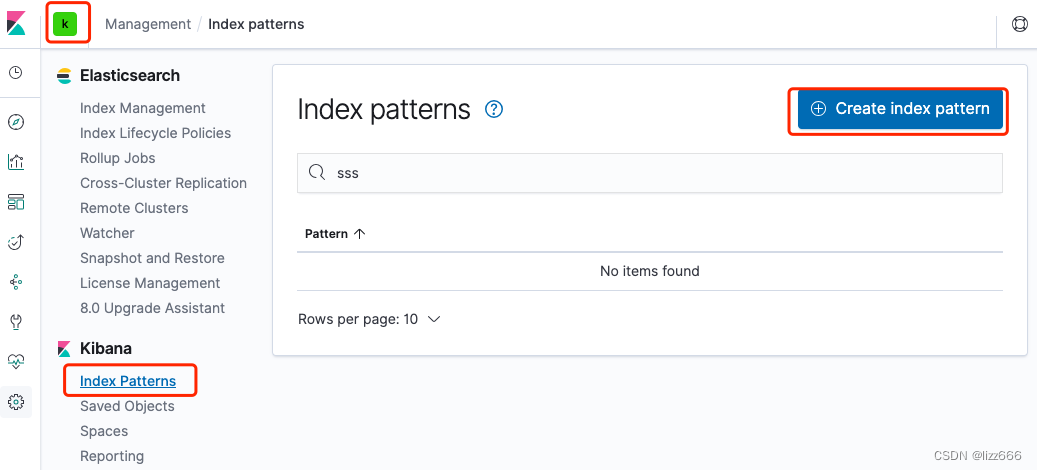Open Dashboard icon in sidebar
The image size is (1037, 470).
(16, 202)
